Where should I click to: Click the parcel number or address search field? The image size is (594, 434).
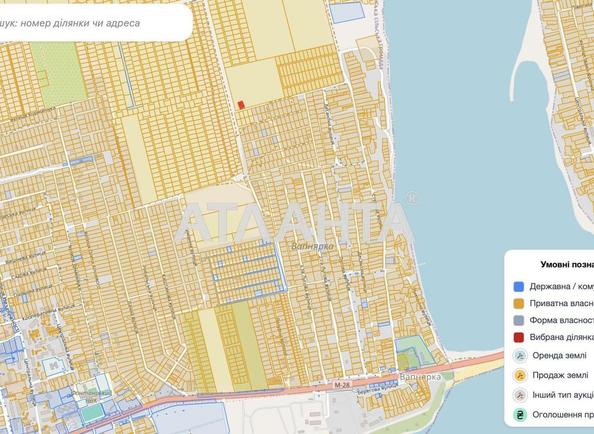(x=95, y=23)
